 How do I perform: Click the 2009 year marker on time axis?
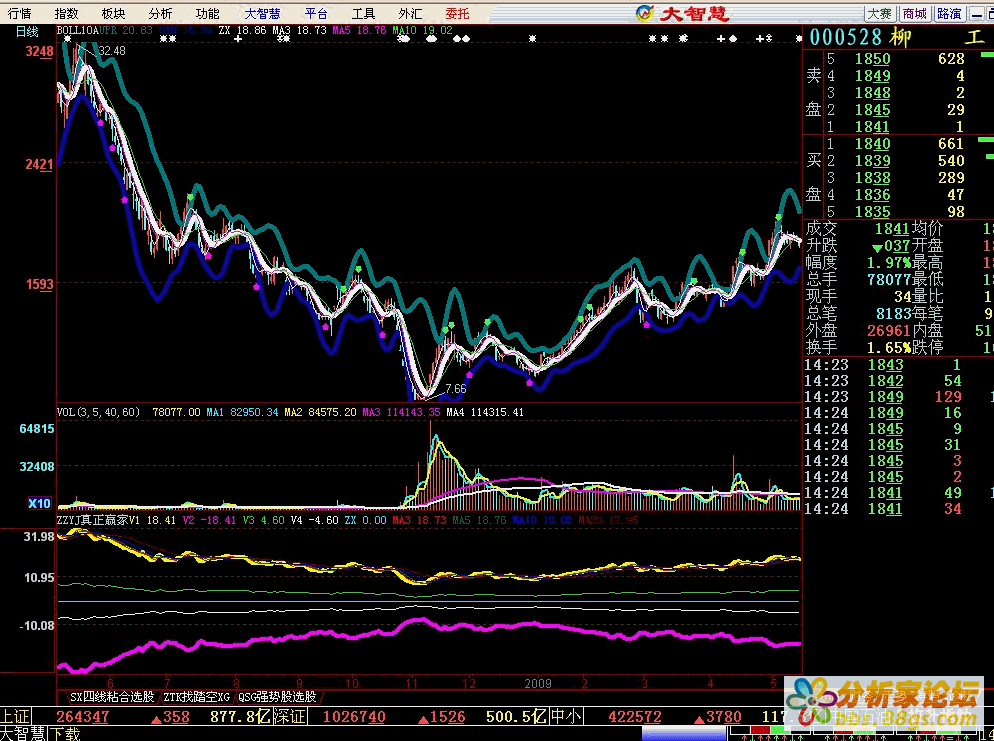pos(538,683)
